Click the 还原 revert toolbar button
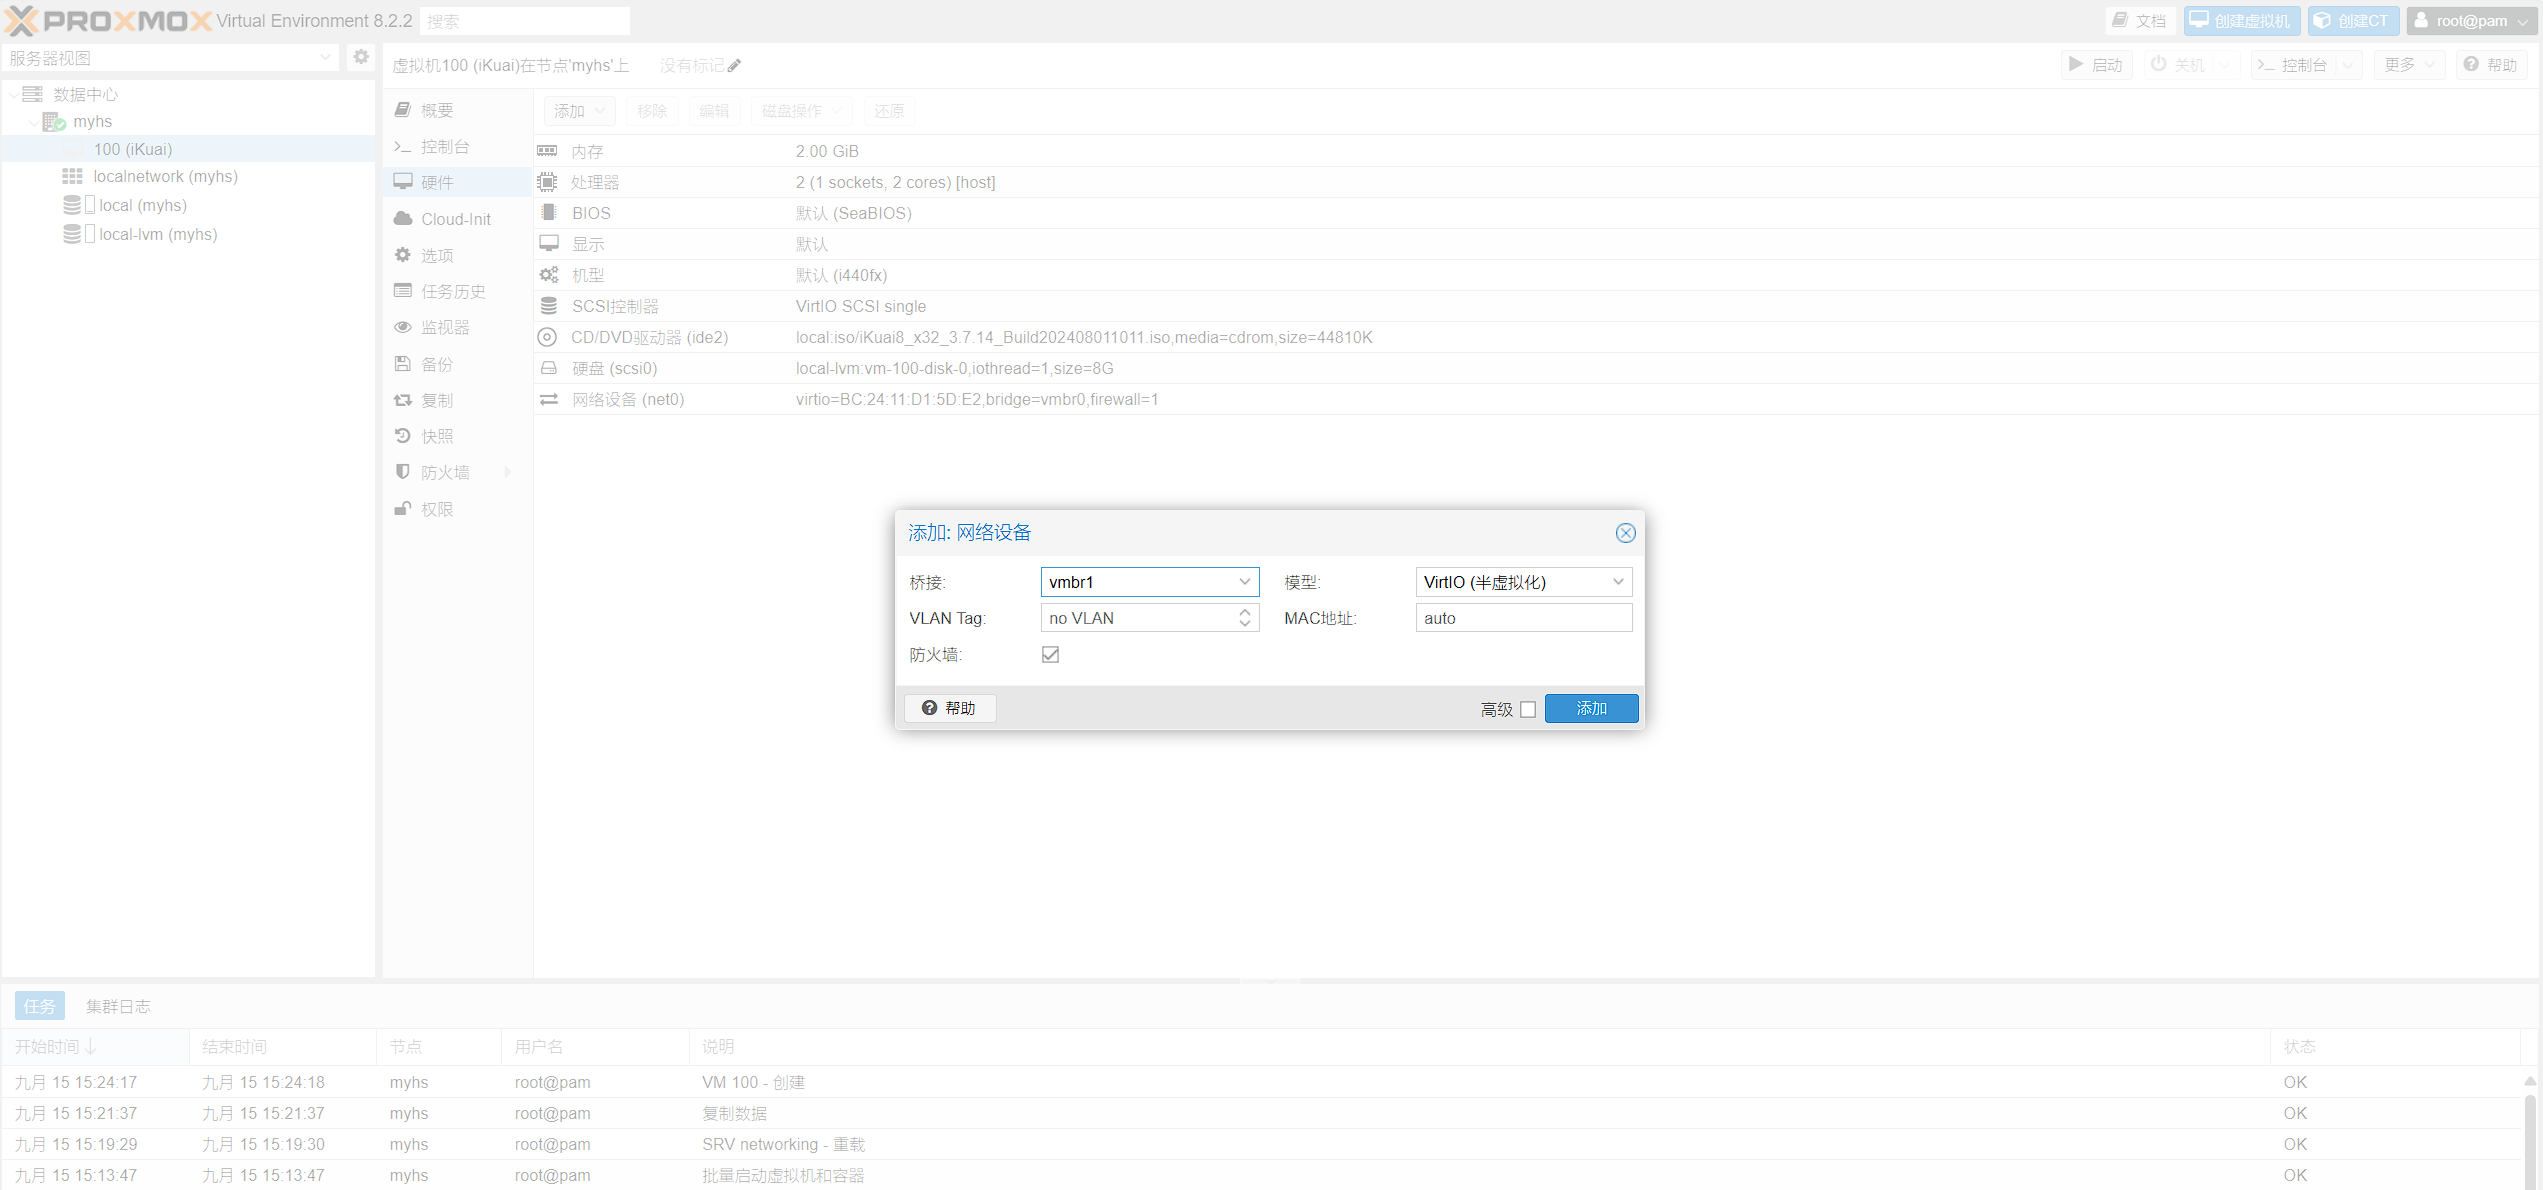Image resolution: width=2543 pixels, height=1190 pixels. (x=889, y=111)
